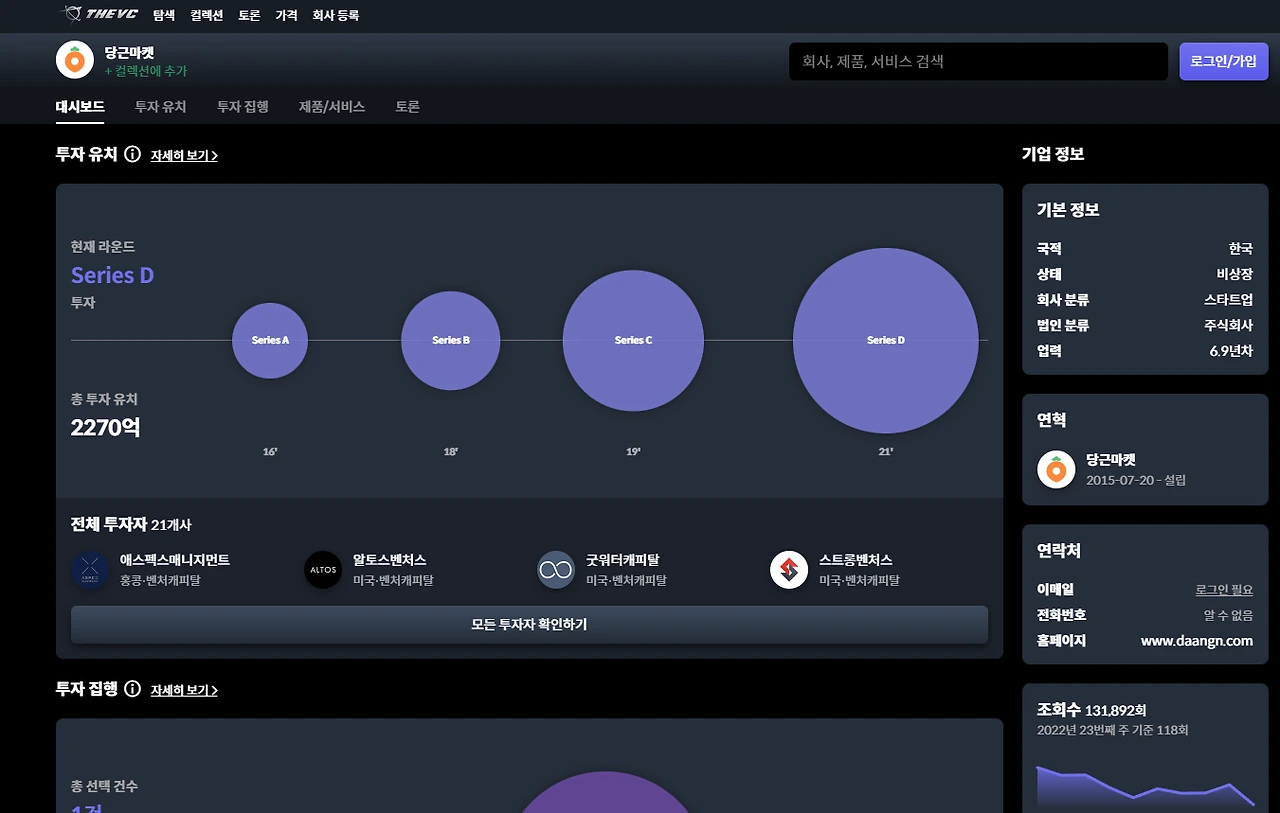
Task: Click the 21' year label under Series D
Action: (x=886, y=452)
